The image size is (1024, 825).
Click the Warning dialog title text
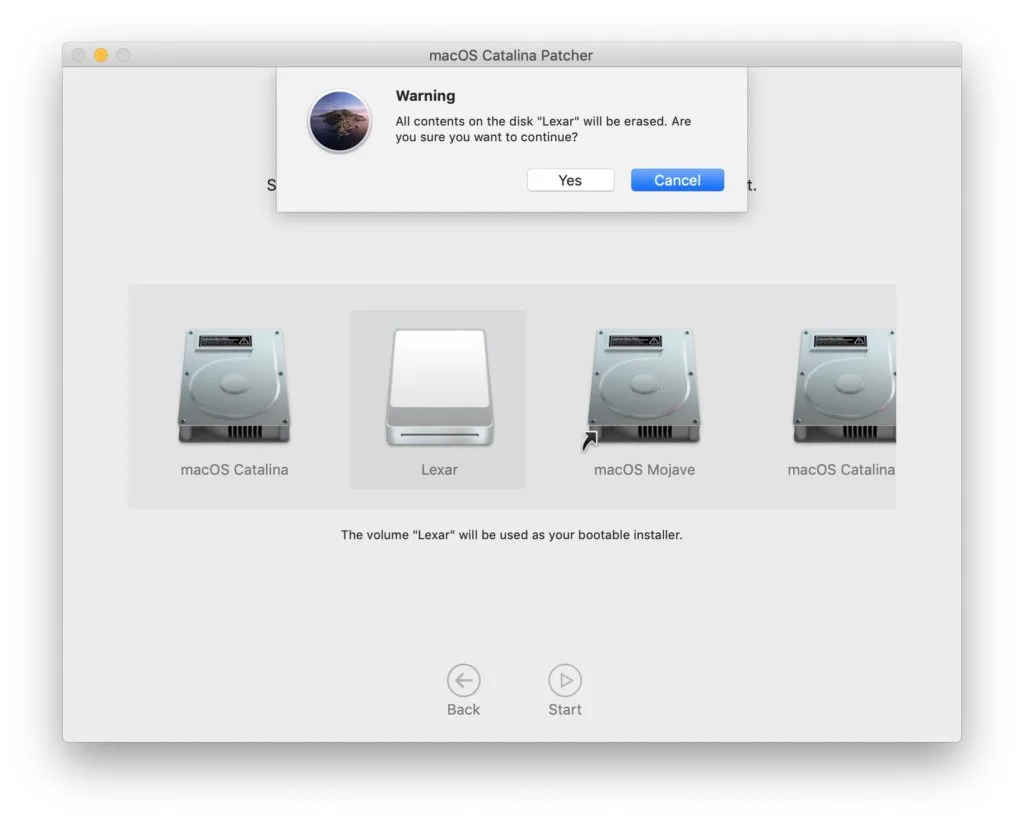point(425,95)
